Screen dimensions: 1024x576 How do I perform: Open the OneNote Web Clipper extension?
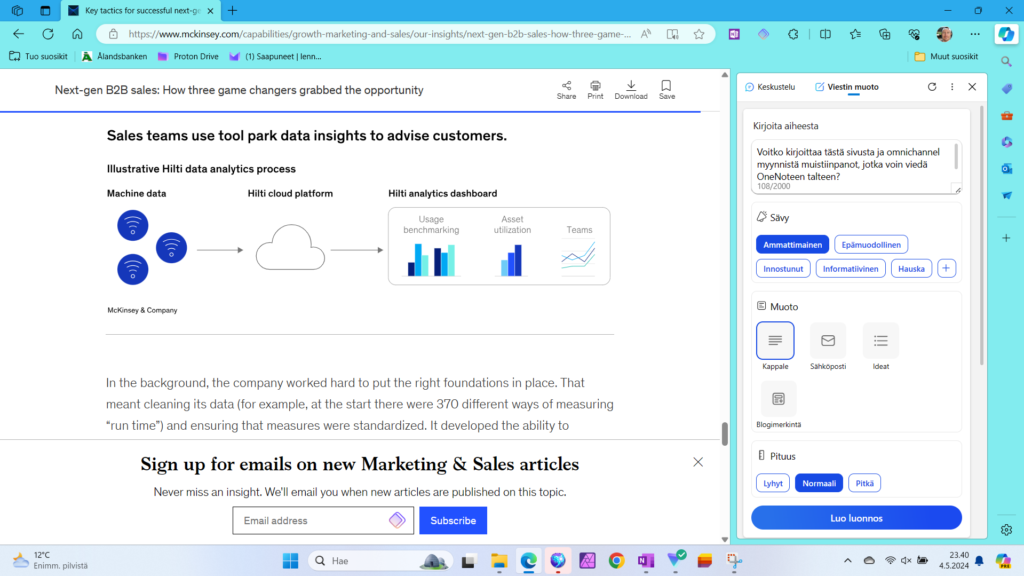click(734, 34)
